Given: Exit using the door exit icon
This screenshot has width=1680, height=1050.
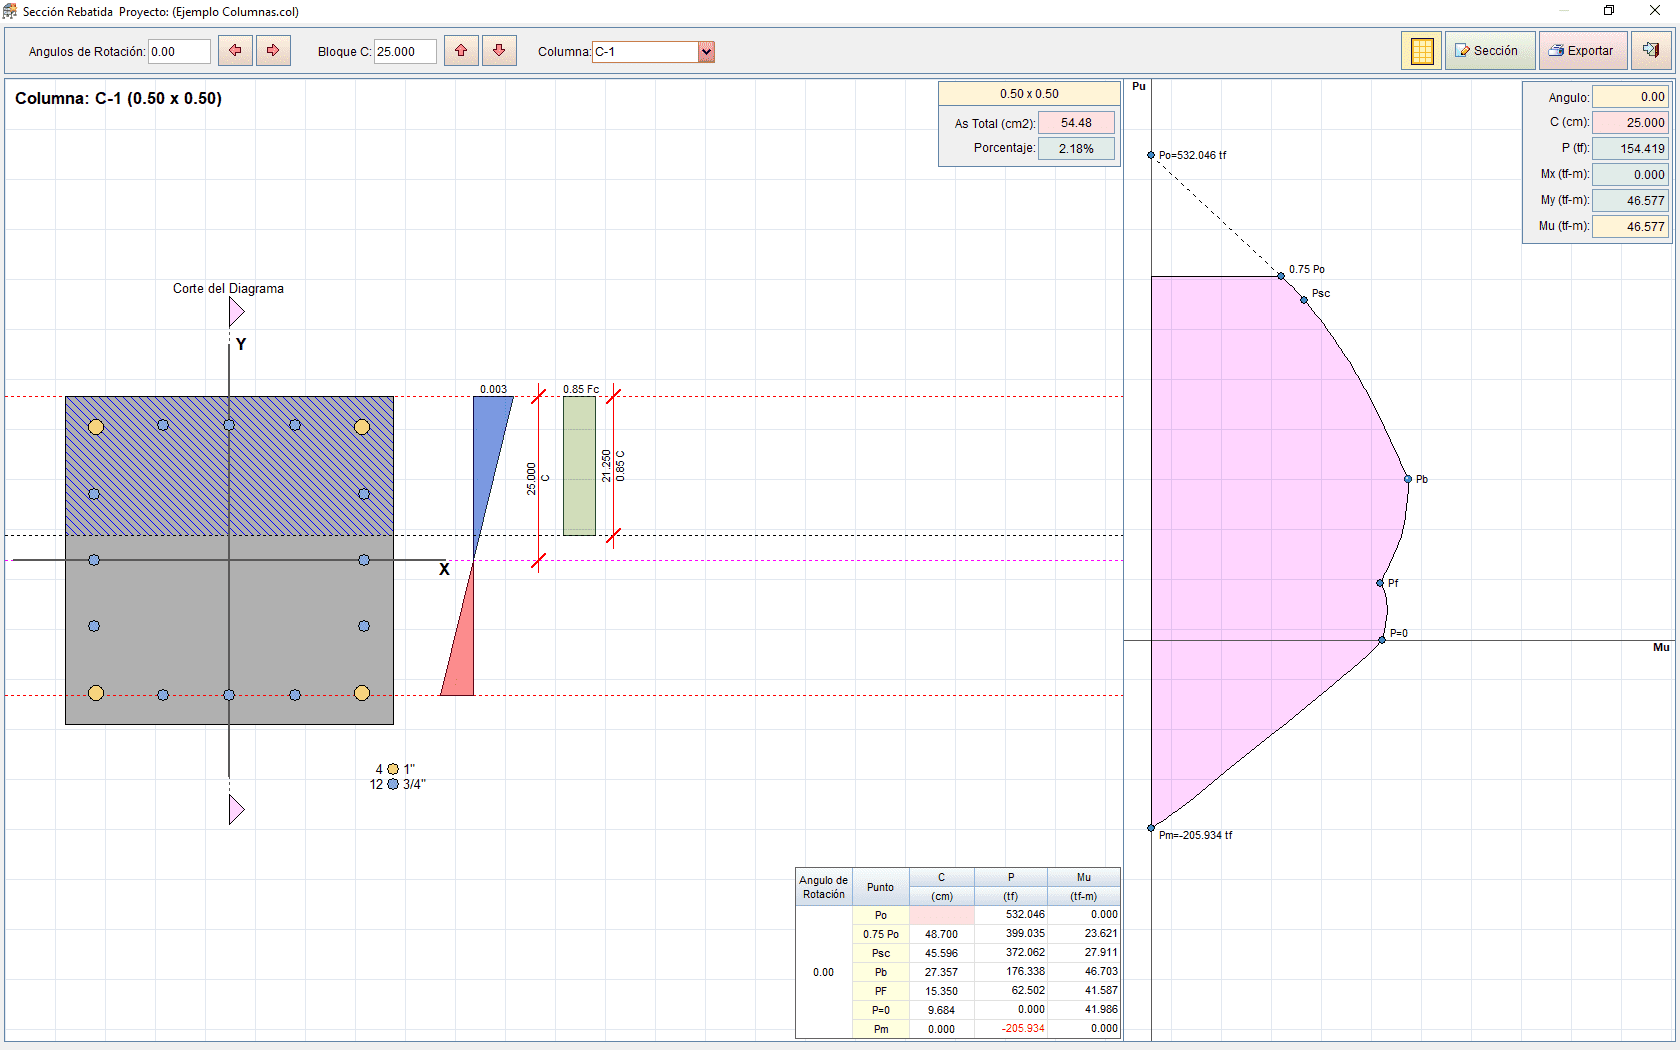Looking at the screenshot, I should [x=1651, y=49].
